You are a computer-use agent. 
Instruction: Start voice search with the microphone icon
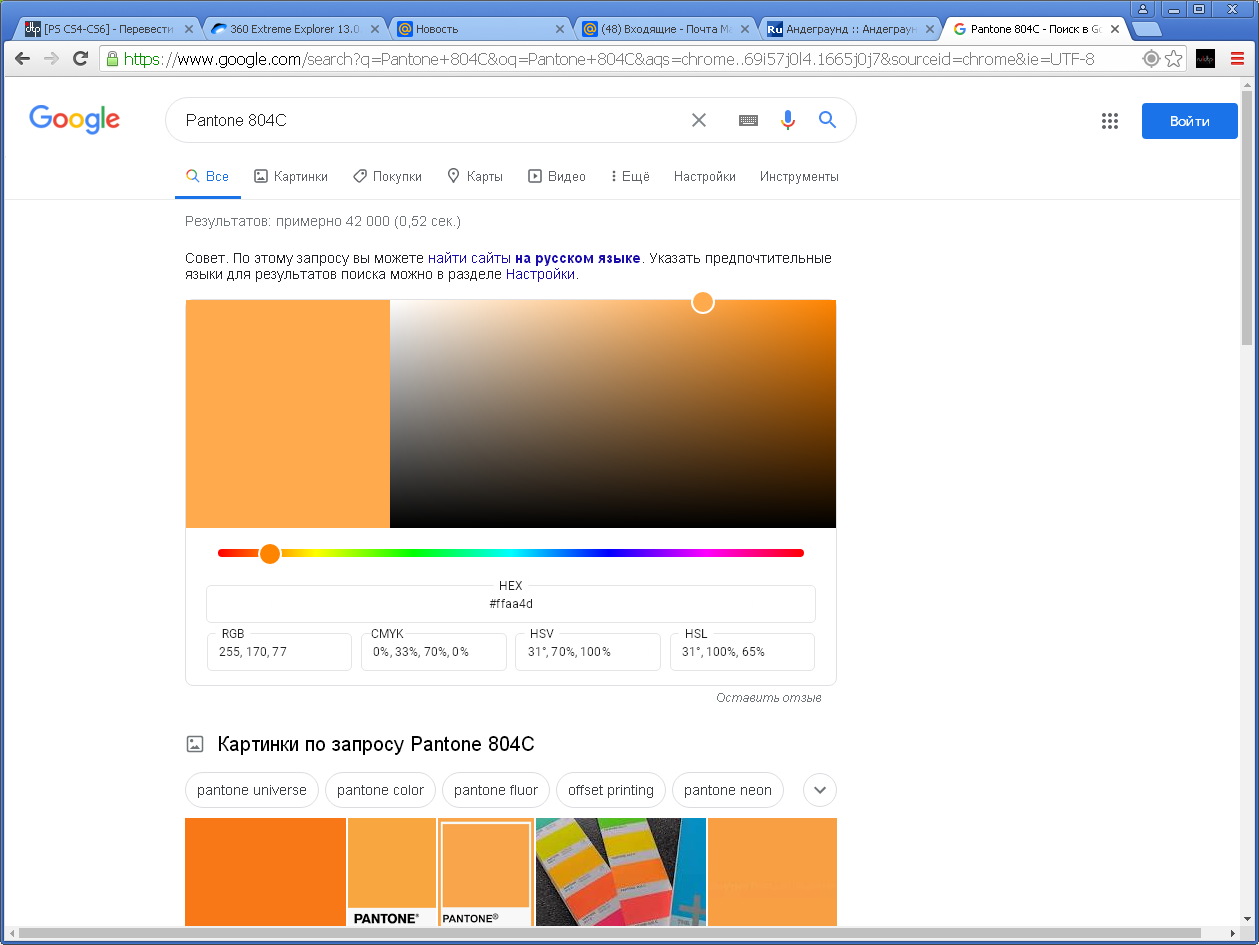coord(788,120)
